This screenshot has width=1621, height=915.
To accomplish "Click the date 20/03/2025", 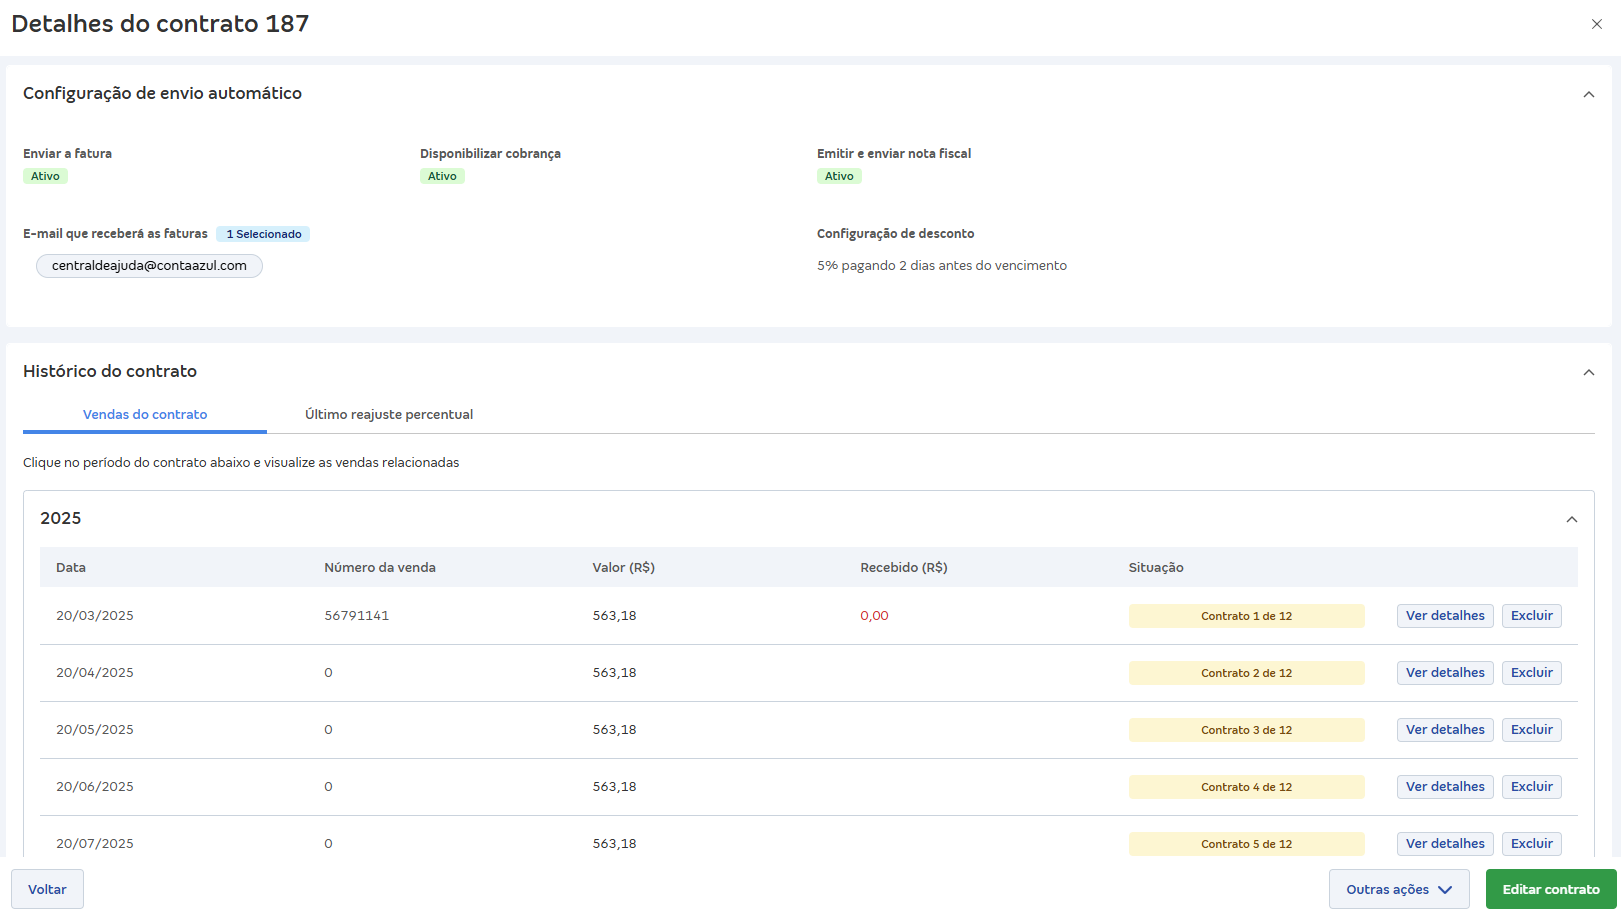I will pyautogui.click(x=95, y=616).
